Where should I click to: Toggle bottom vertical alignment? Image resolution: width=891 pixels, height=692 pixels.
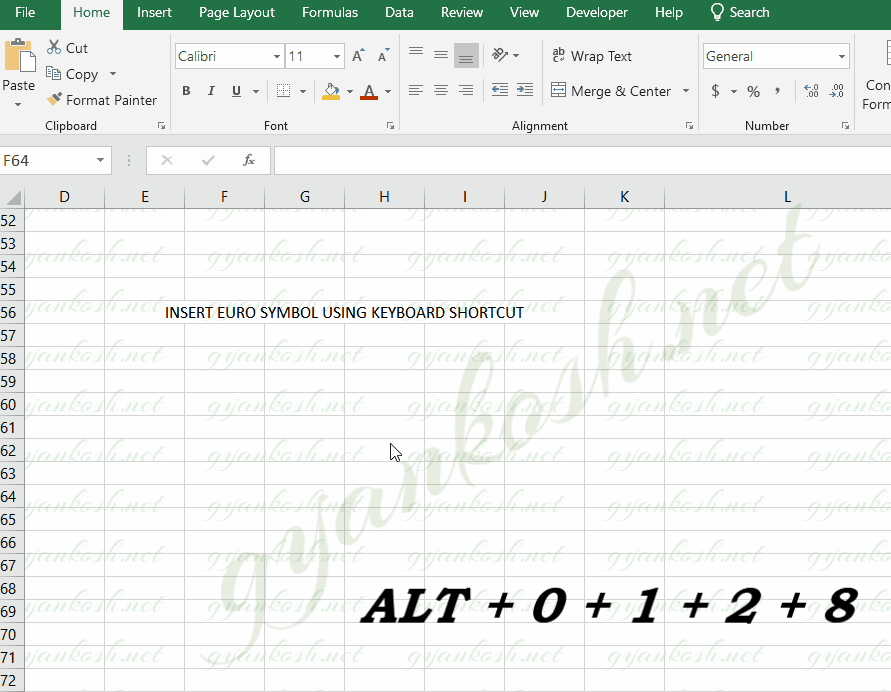point(466,56)
